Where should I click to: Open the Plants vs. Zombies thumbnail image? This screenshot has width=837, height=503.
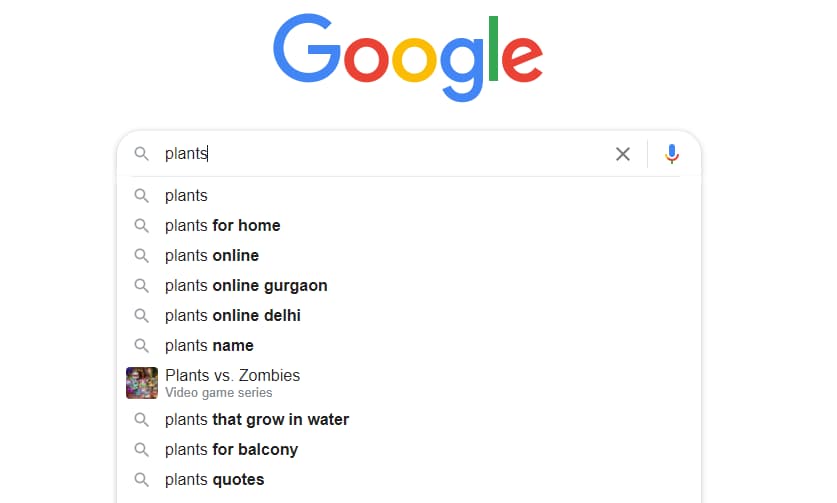coord(142,383)
